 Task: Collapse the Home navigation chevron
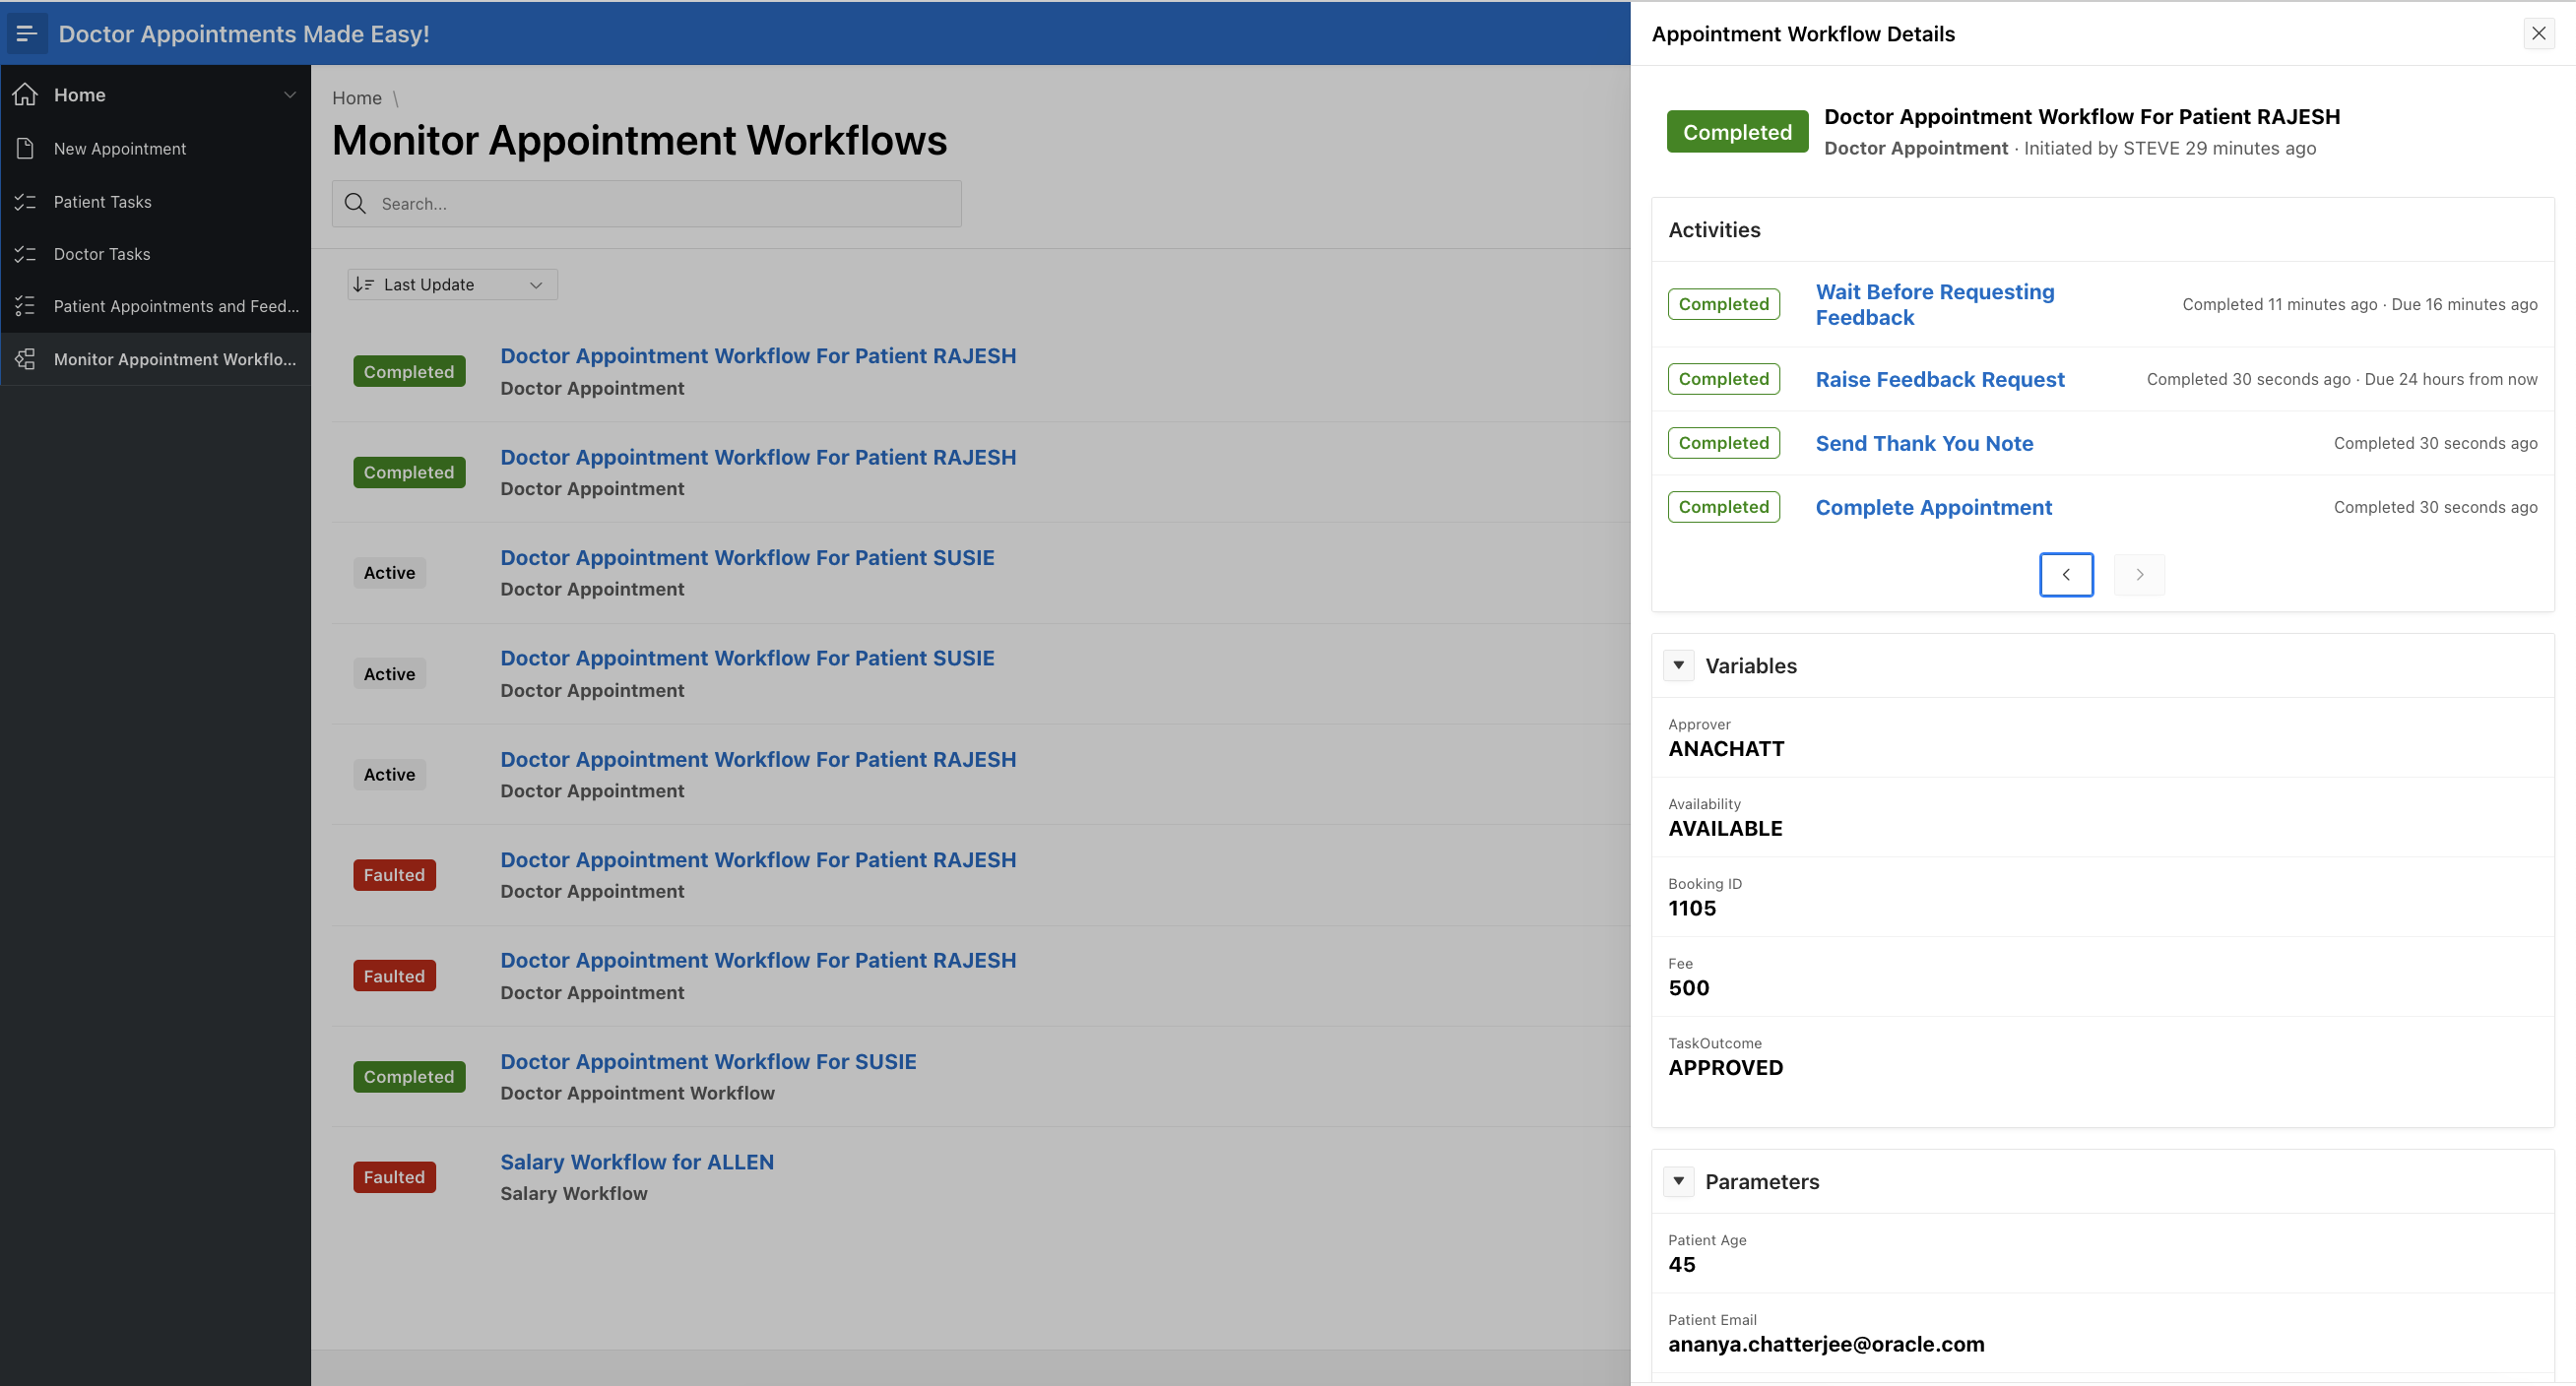coord(290,95)
